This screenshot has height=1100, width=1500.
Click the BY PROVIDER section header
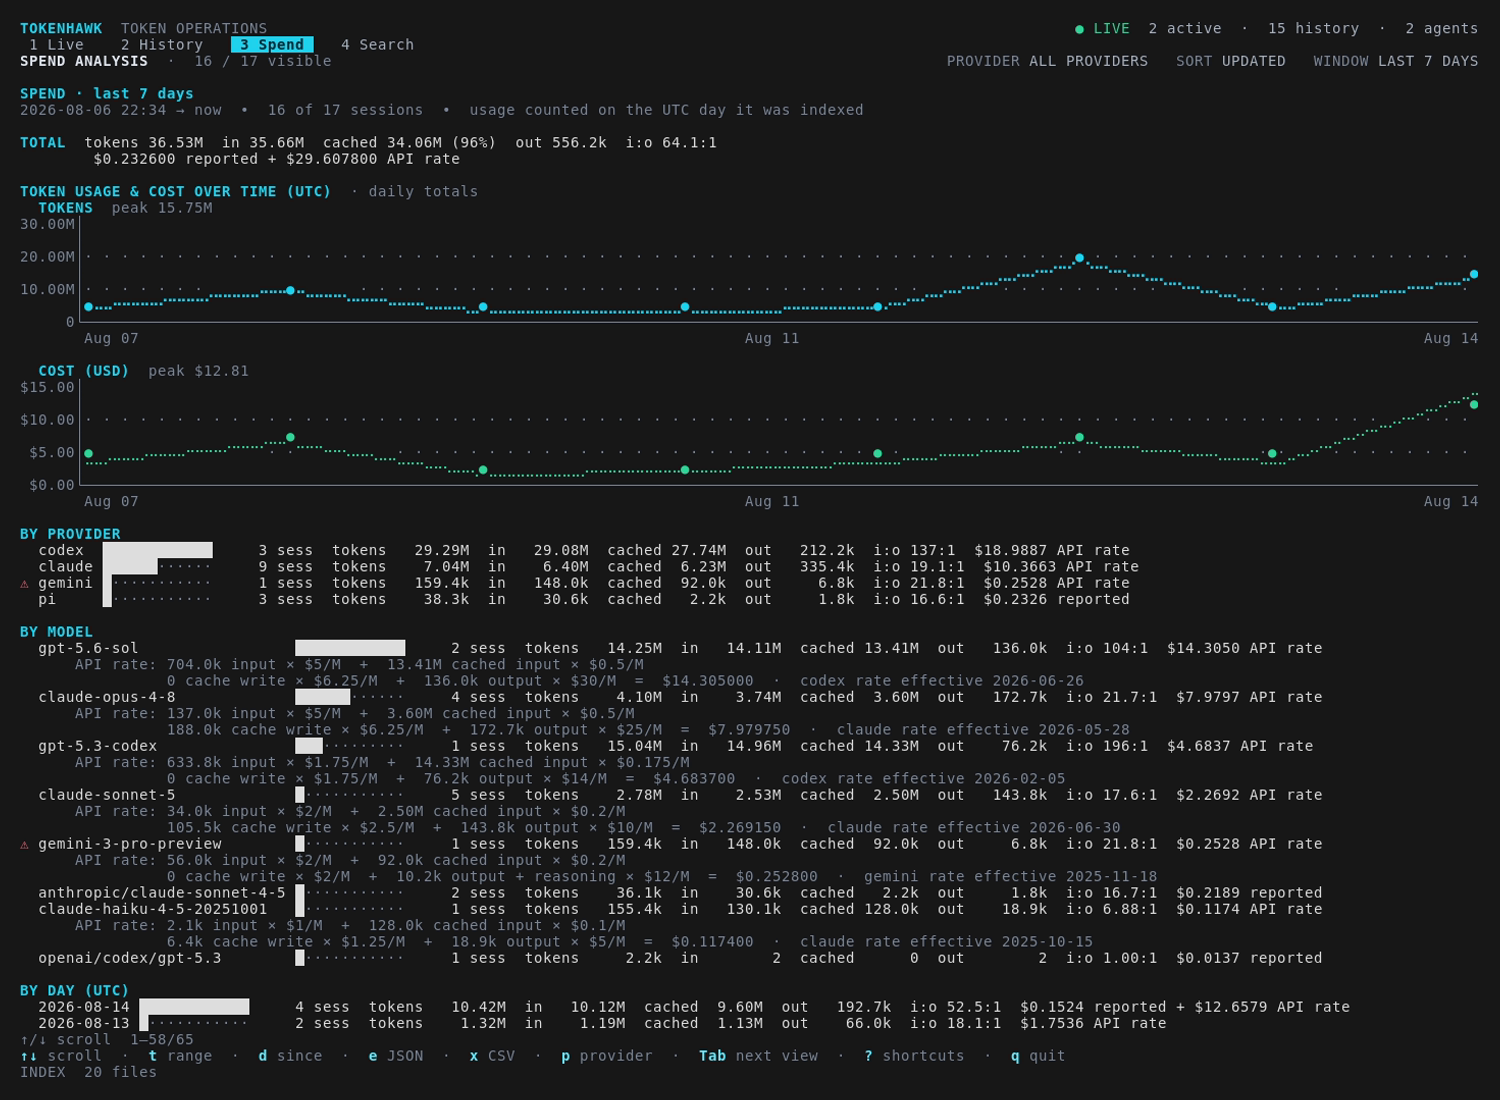[x=70, y=534]
